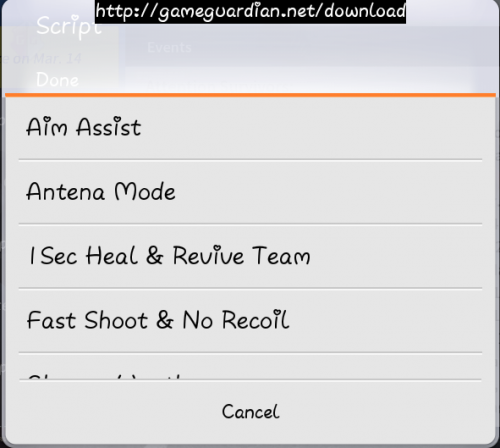This screenshot has width=500, height=448.
Task: Choose Antena Mode from the list
Action: tap(250, 192)
